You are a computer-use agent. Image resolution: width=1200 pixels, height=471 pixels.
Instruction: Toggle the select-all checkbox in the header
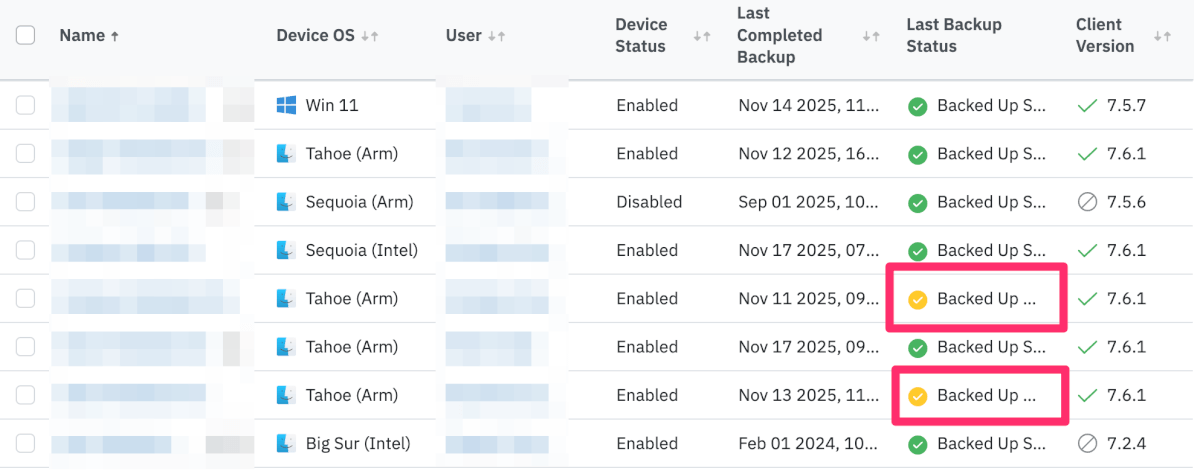click(x=26, y=35)
